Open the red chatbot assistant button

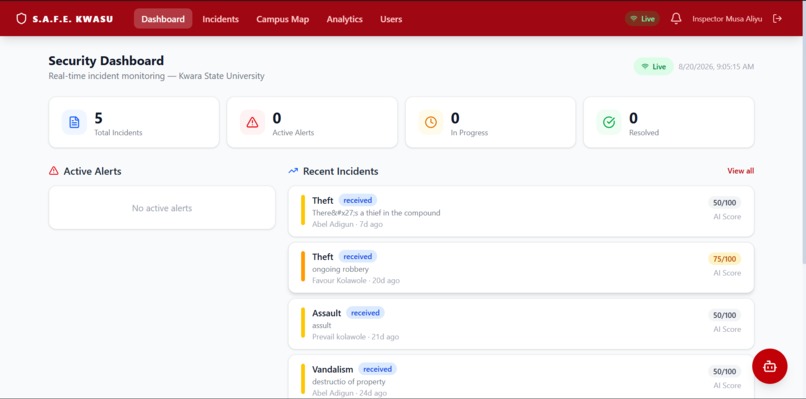[770, 366]
